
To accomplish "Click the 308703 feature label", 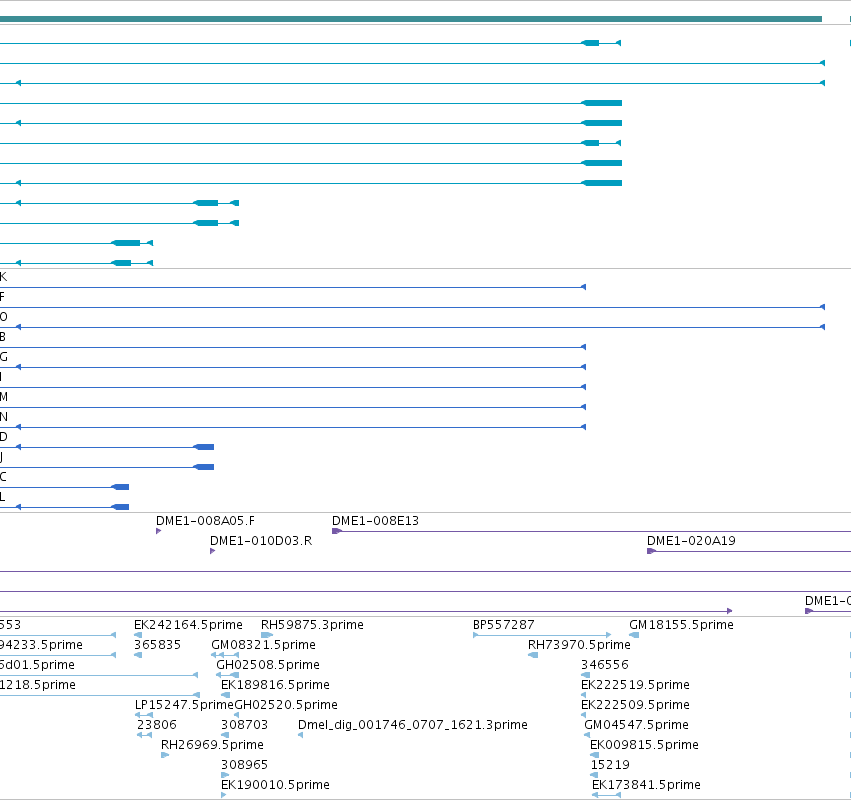I will (244, 725).
